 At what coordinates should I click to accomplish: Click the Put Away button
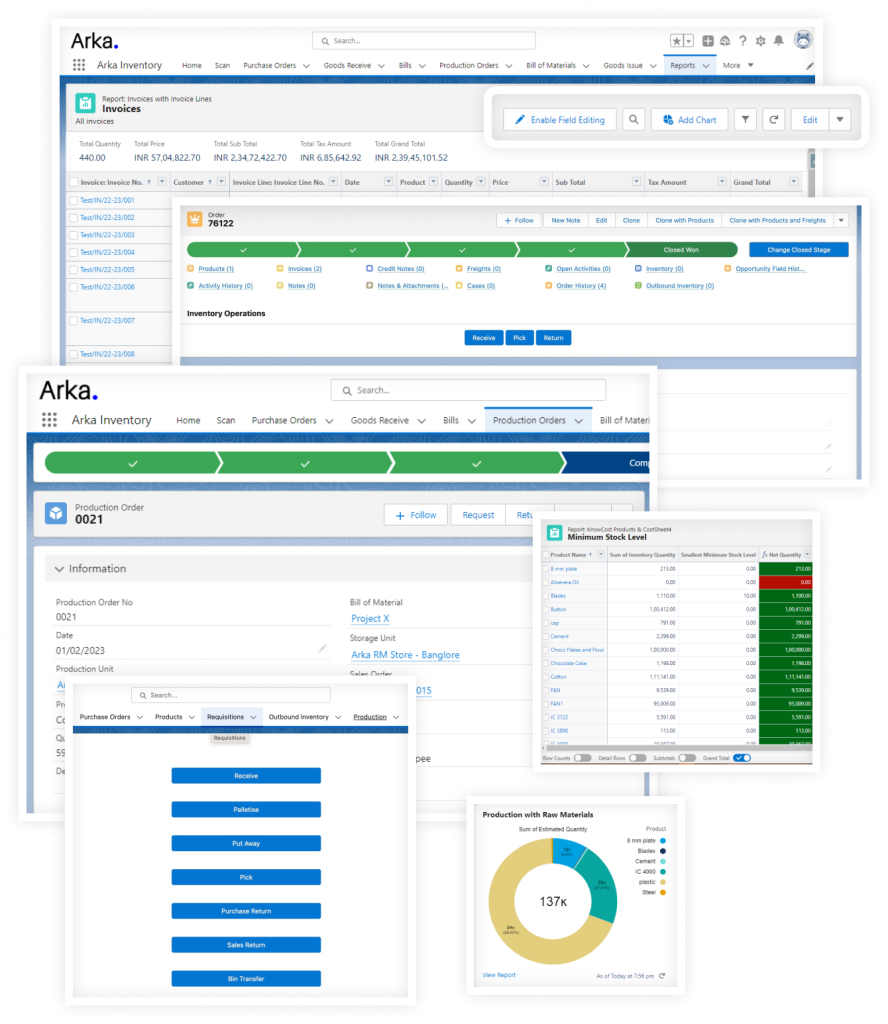tap(246, 843)
